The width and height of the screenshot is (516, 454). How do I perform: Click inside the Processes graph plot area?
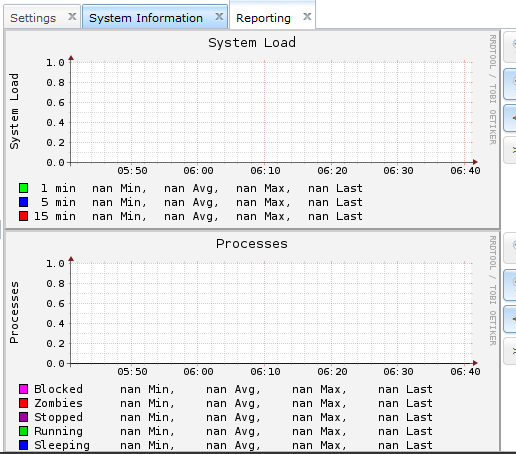272,313
